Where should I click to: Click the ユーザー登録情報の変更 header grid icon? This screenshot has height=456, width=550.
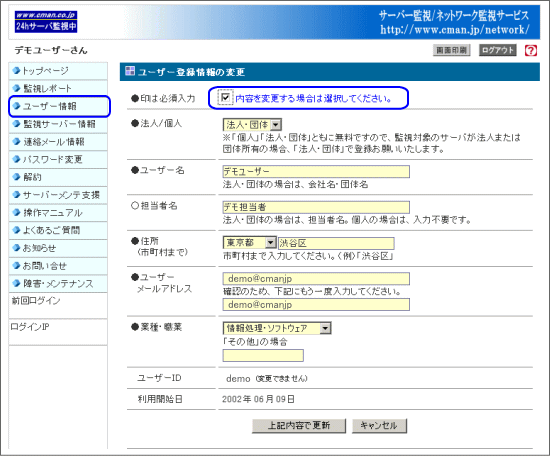(130, 71)
